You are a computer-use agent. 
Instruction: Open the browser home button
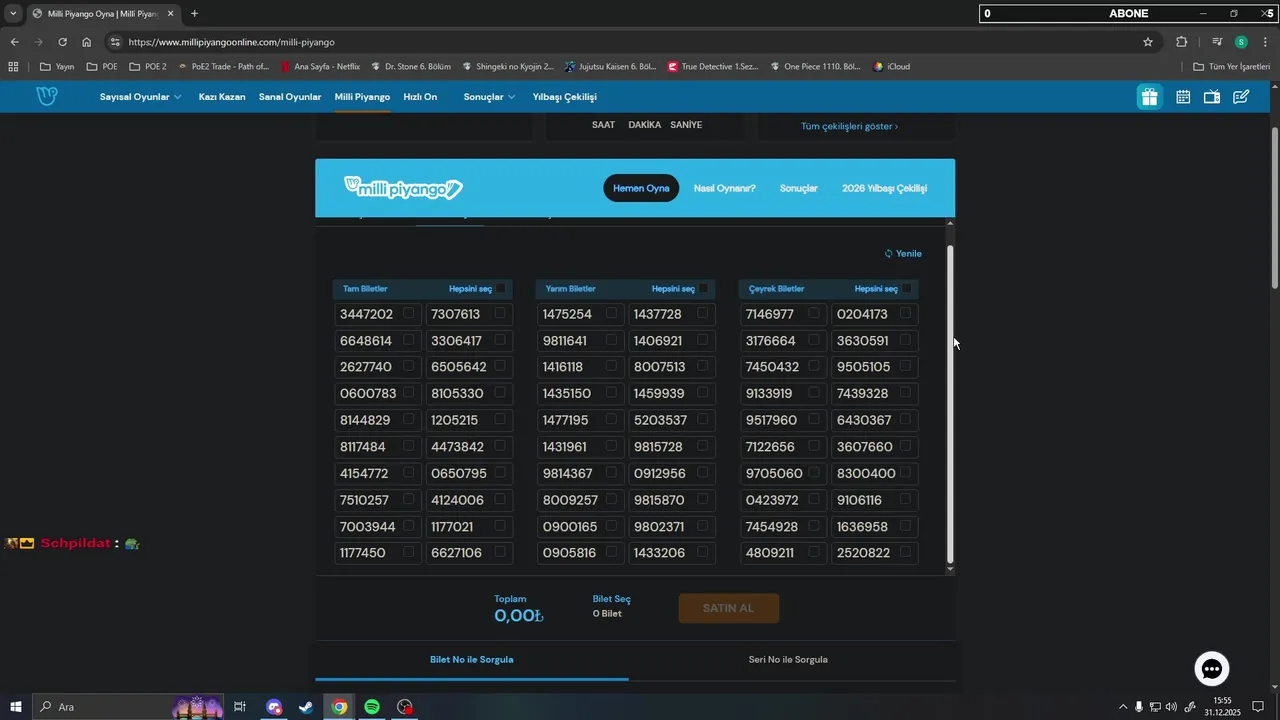point(87,42)
